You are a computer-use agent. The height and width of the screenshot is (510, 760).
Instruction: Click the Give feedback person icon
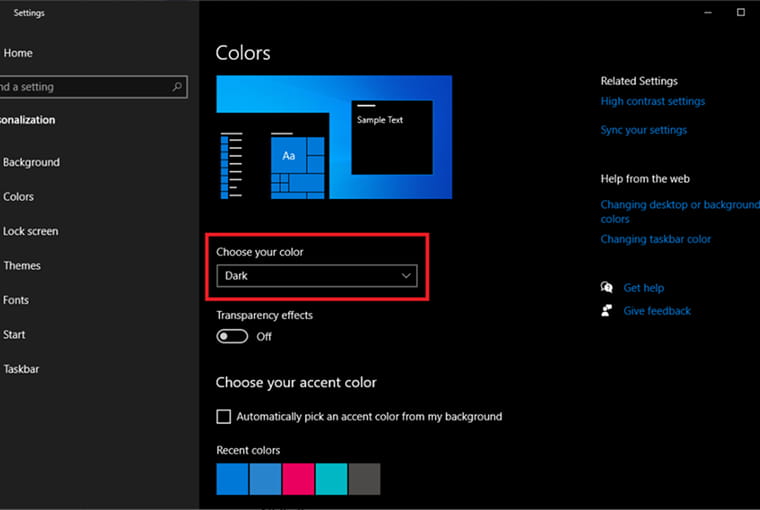(606, 311)
